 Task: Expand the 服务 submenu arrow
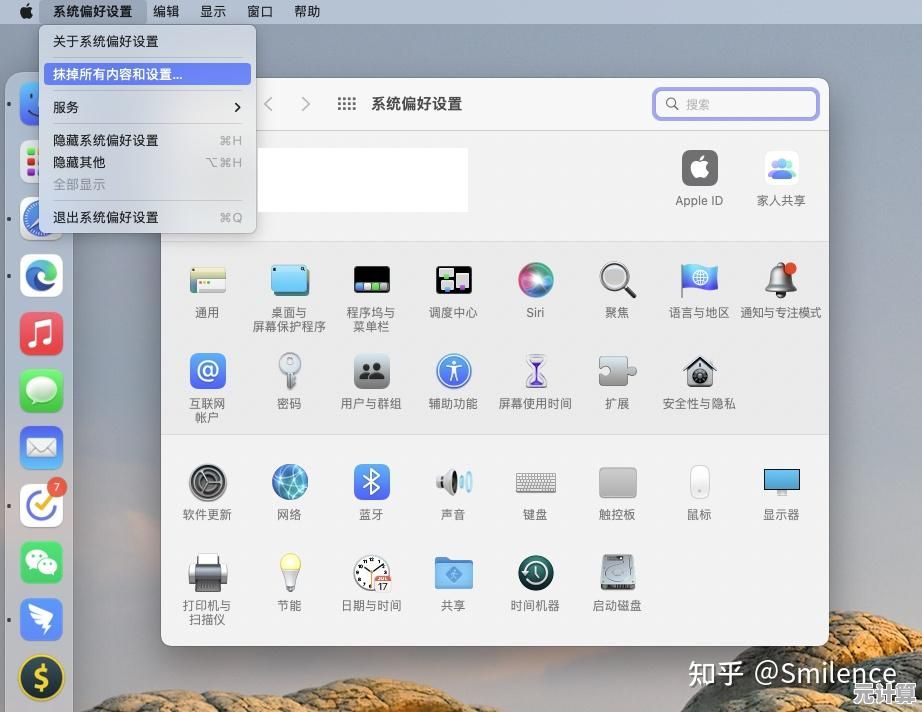pyautogui.click(x=237, y=107)
